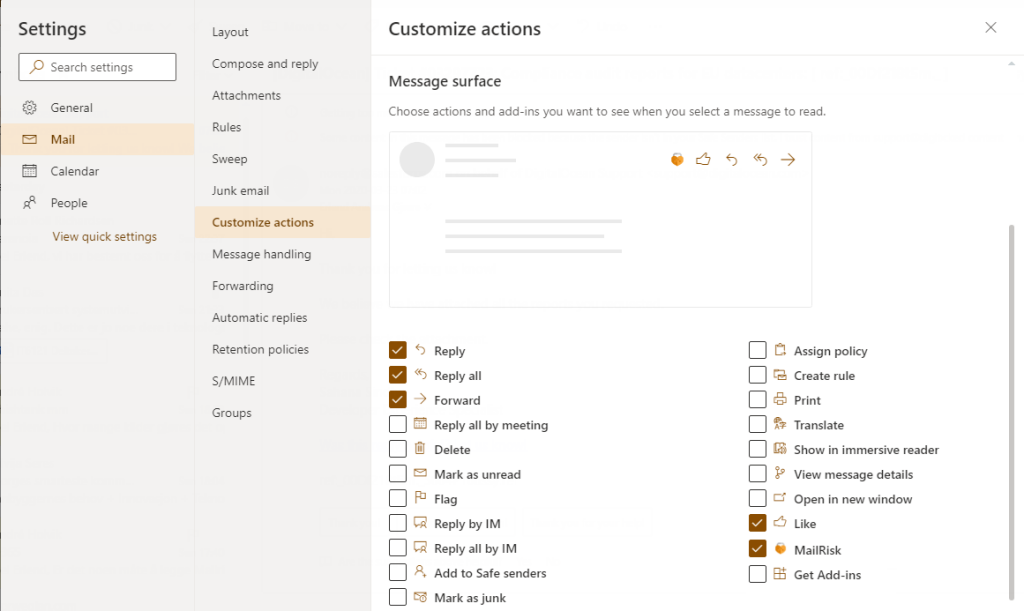This screenshot has height=611, width=1024.
Task: Click the Reply arrow icon in preview
Action: coord(731,160)
